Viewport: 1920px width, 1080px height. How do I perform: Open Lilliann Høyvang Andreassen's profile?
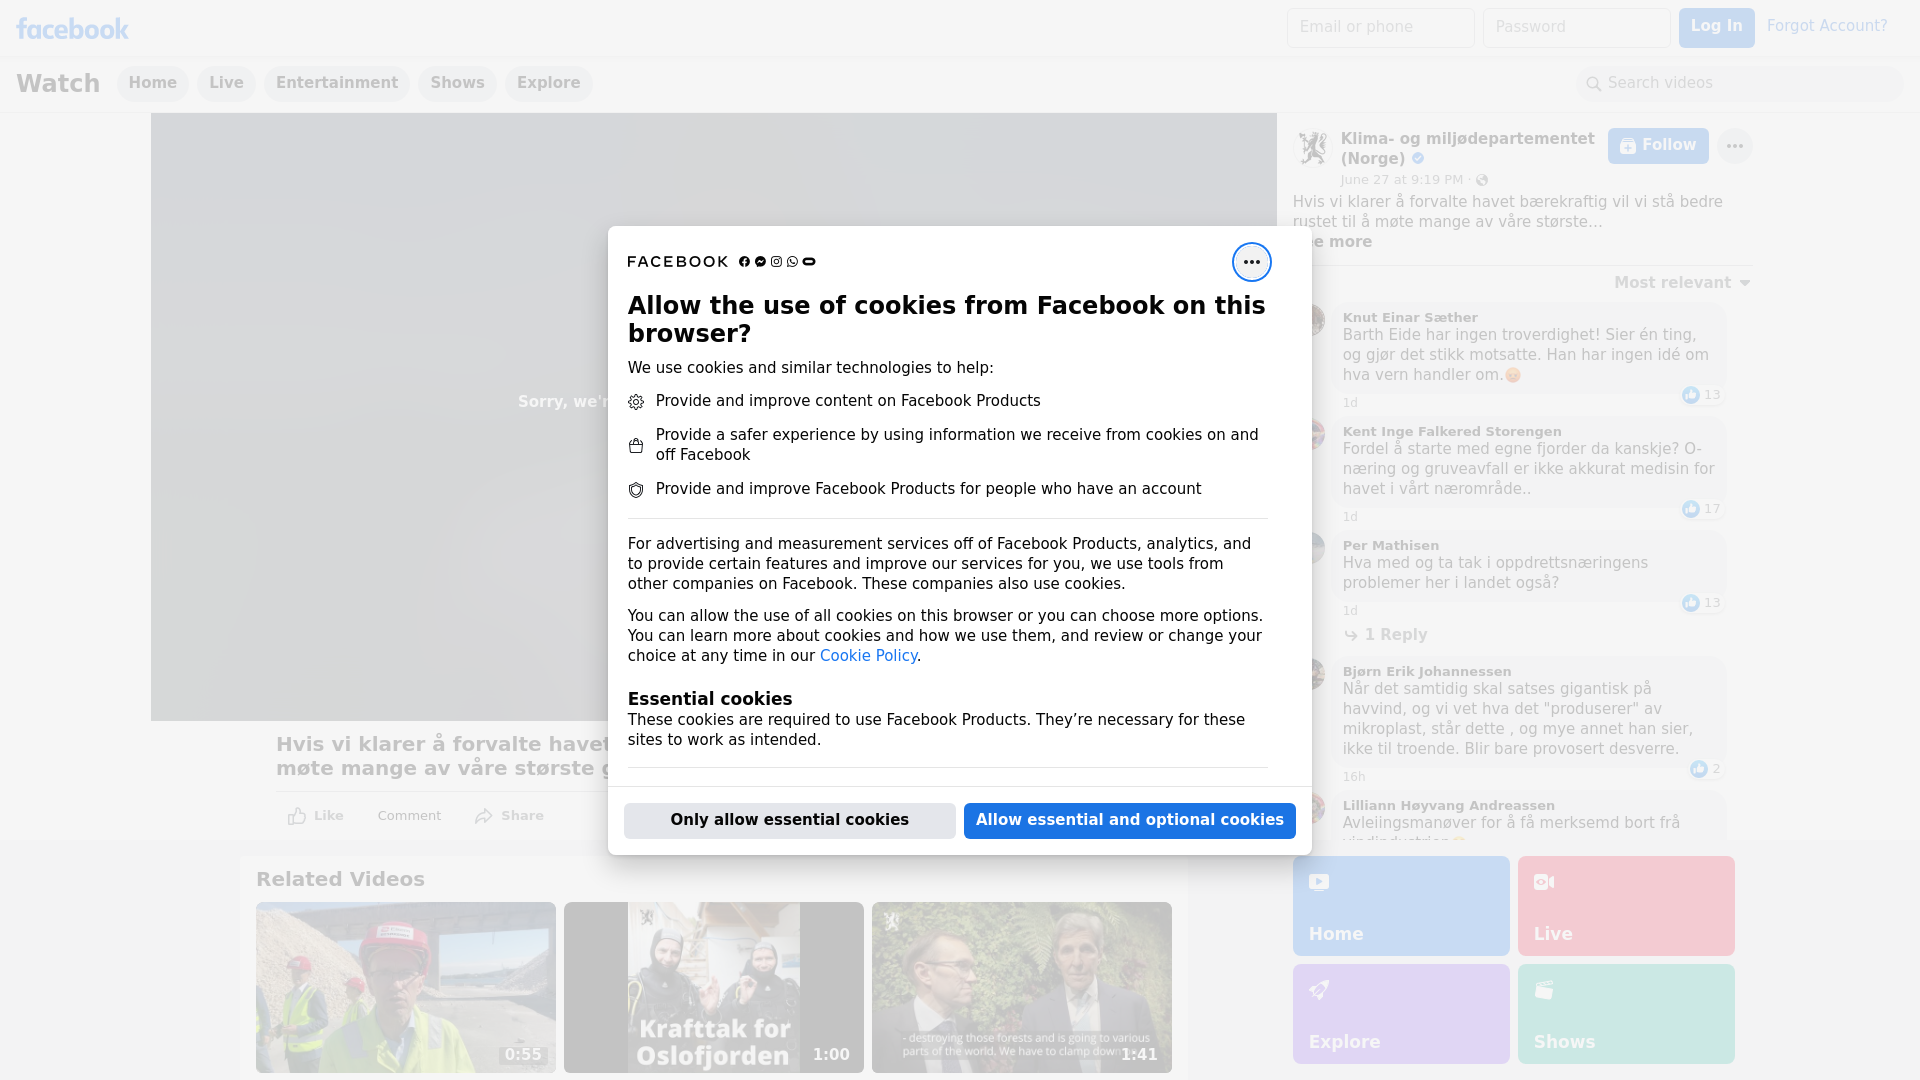pos(1448,806)
